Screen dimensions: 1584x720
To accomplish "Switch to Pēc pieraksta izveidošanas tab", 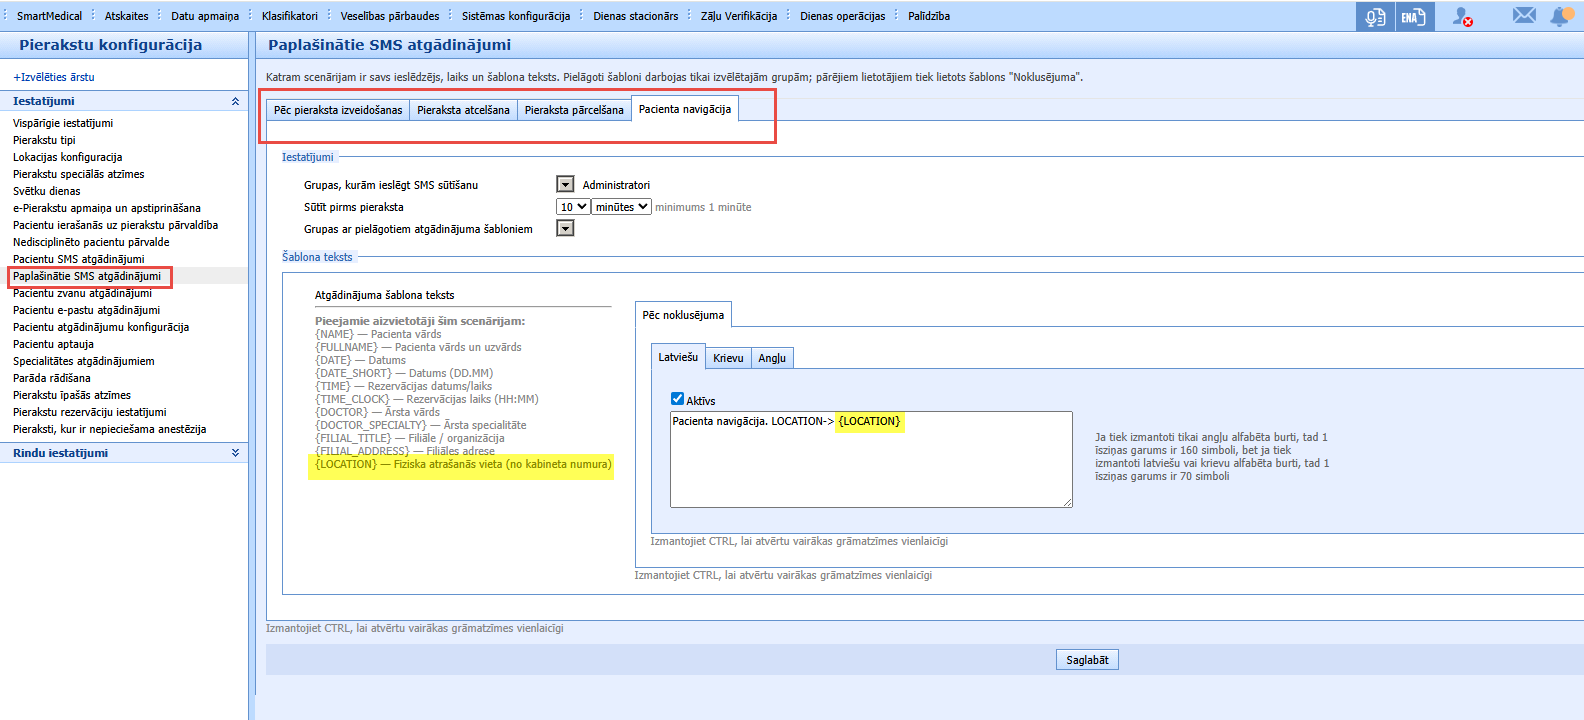I will pyautogui.click(x=338, y=110).
